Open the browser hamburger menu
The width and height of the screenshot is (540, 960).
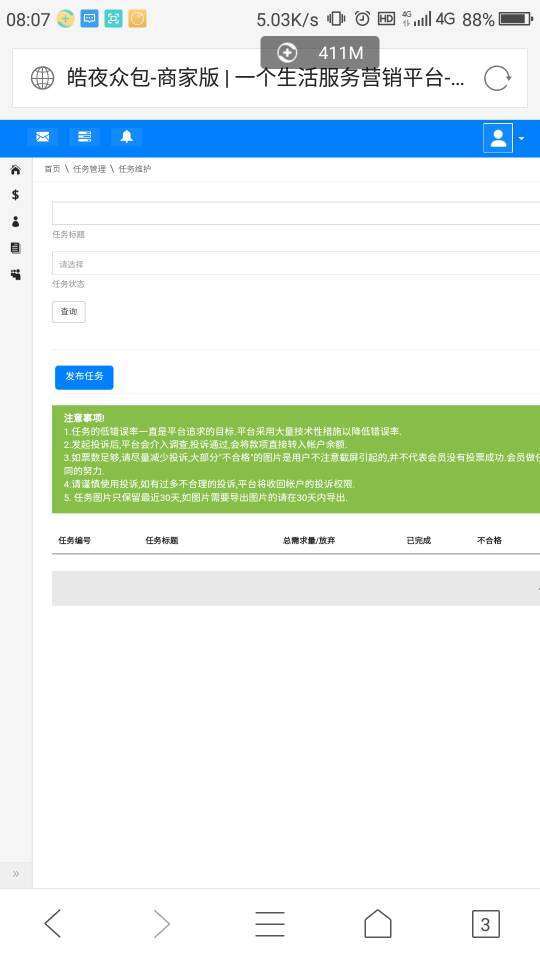coord(269,923)
